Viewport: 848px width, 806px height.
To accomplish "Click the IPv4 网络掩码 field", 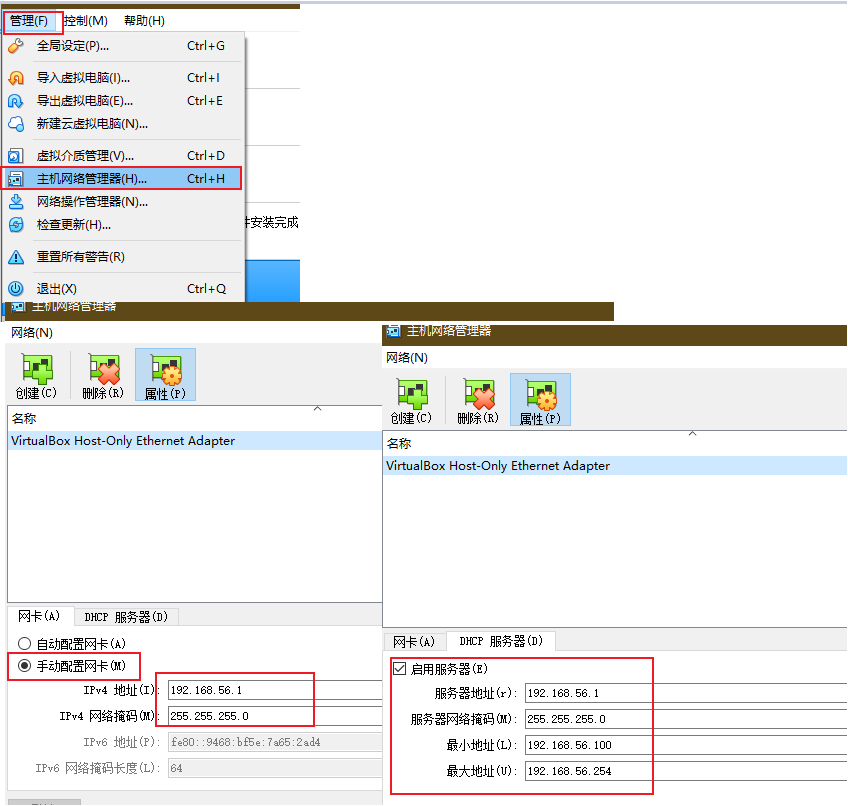I will coord(275,716).
